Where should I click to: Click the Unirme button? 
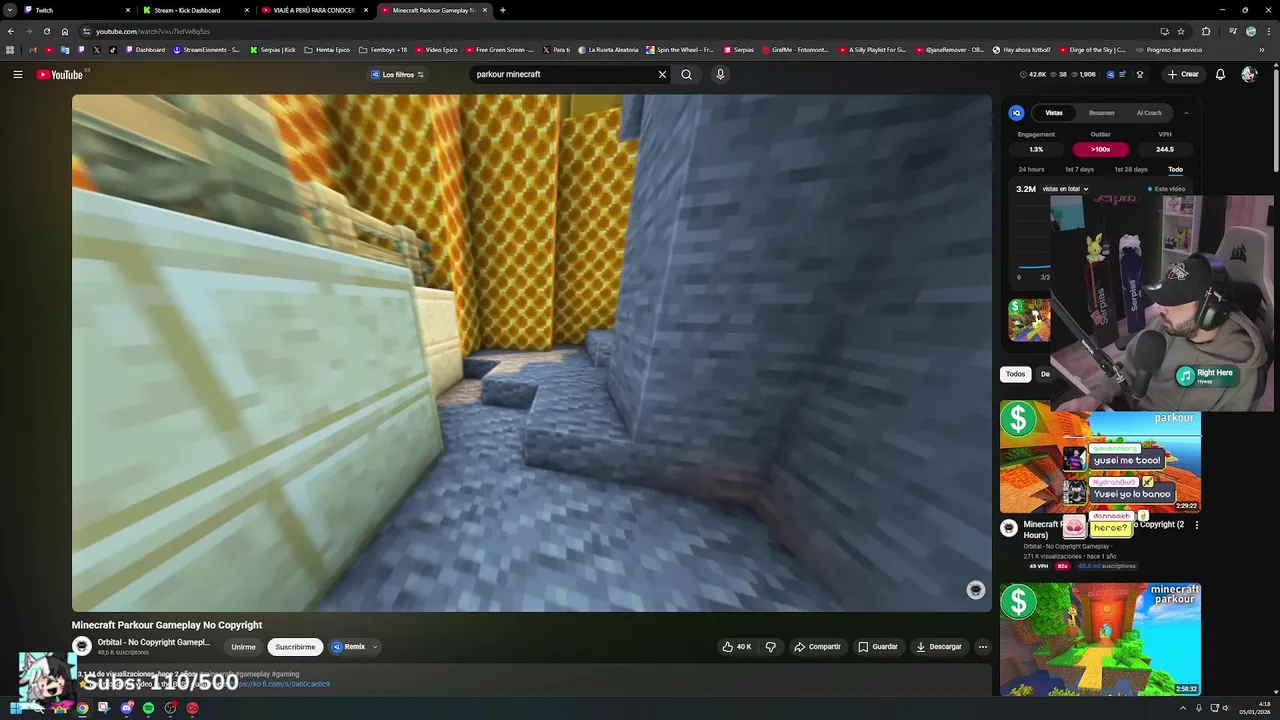click(243, 647)
